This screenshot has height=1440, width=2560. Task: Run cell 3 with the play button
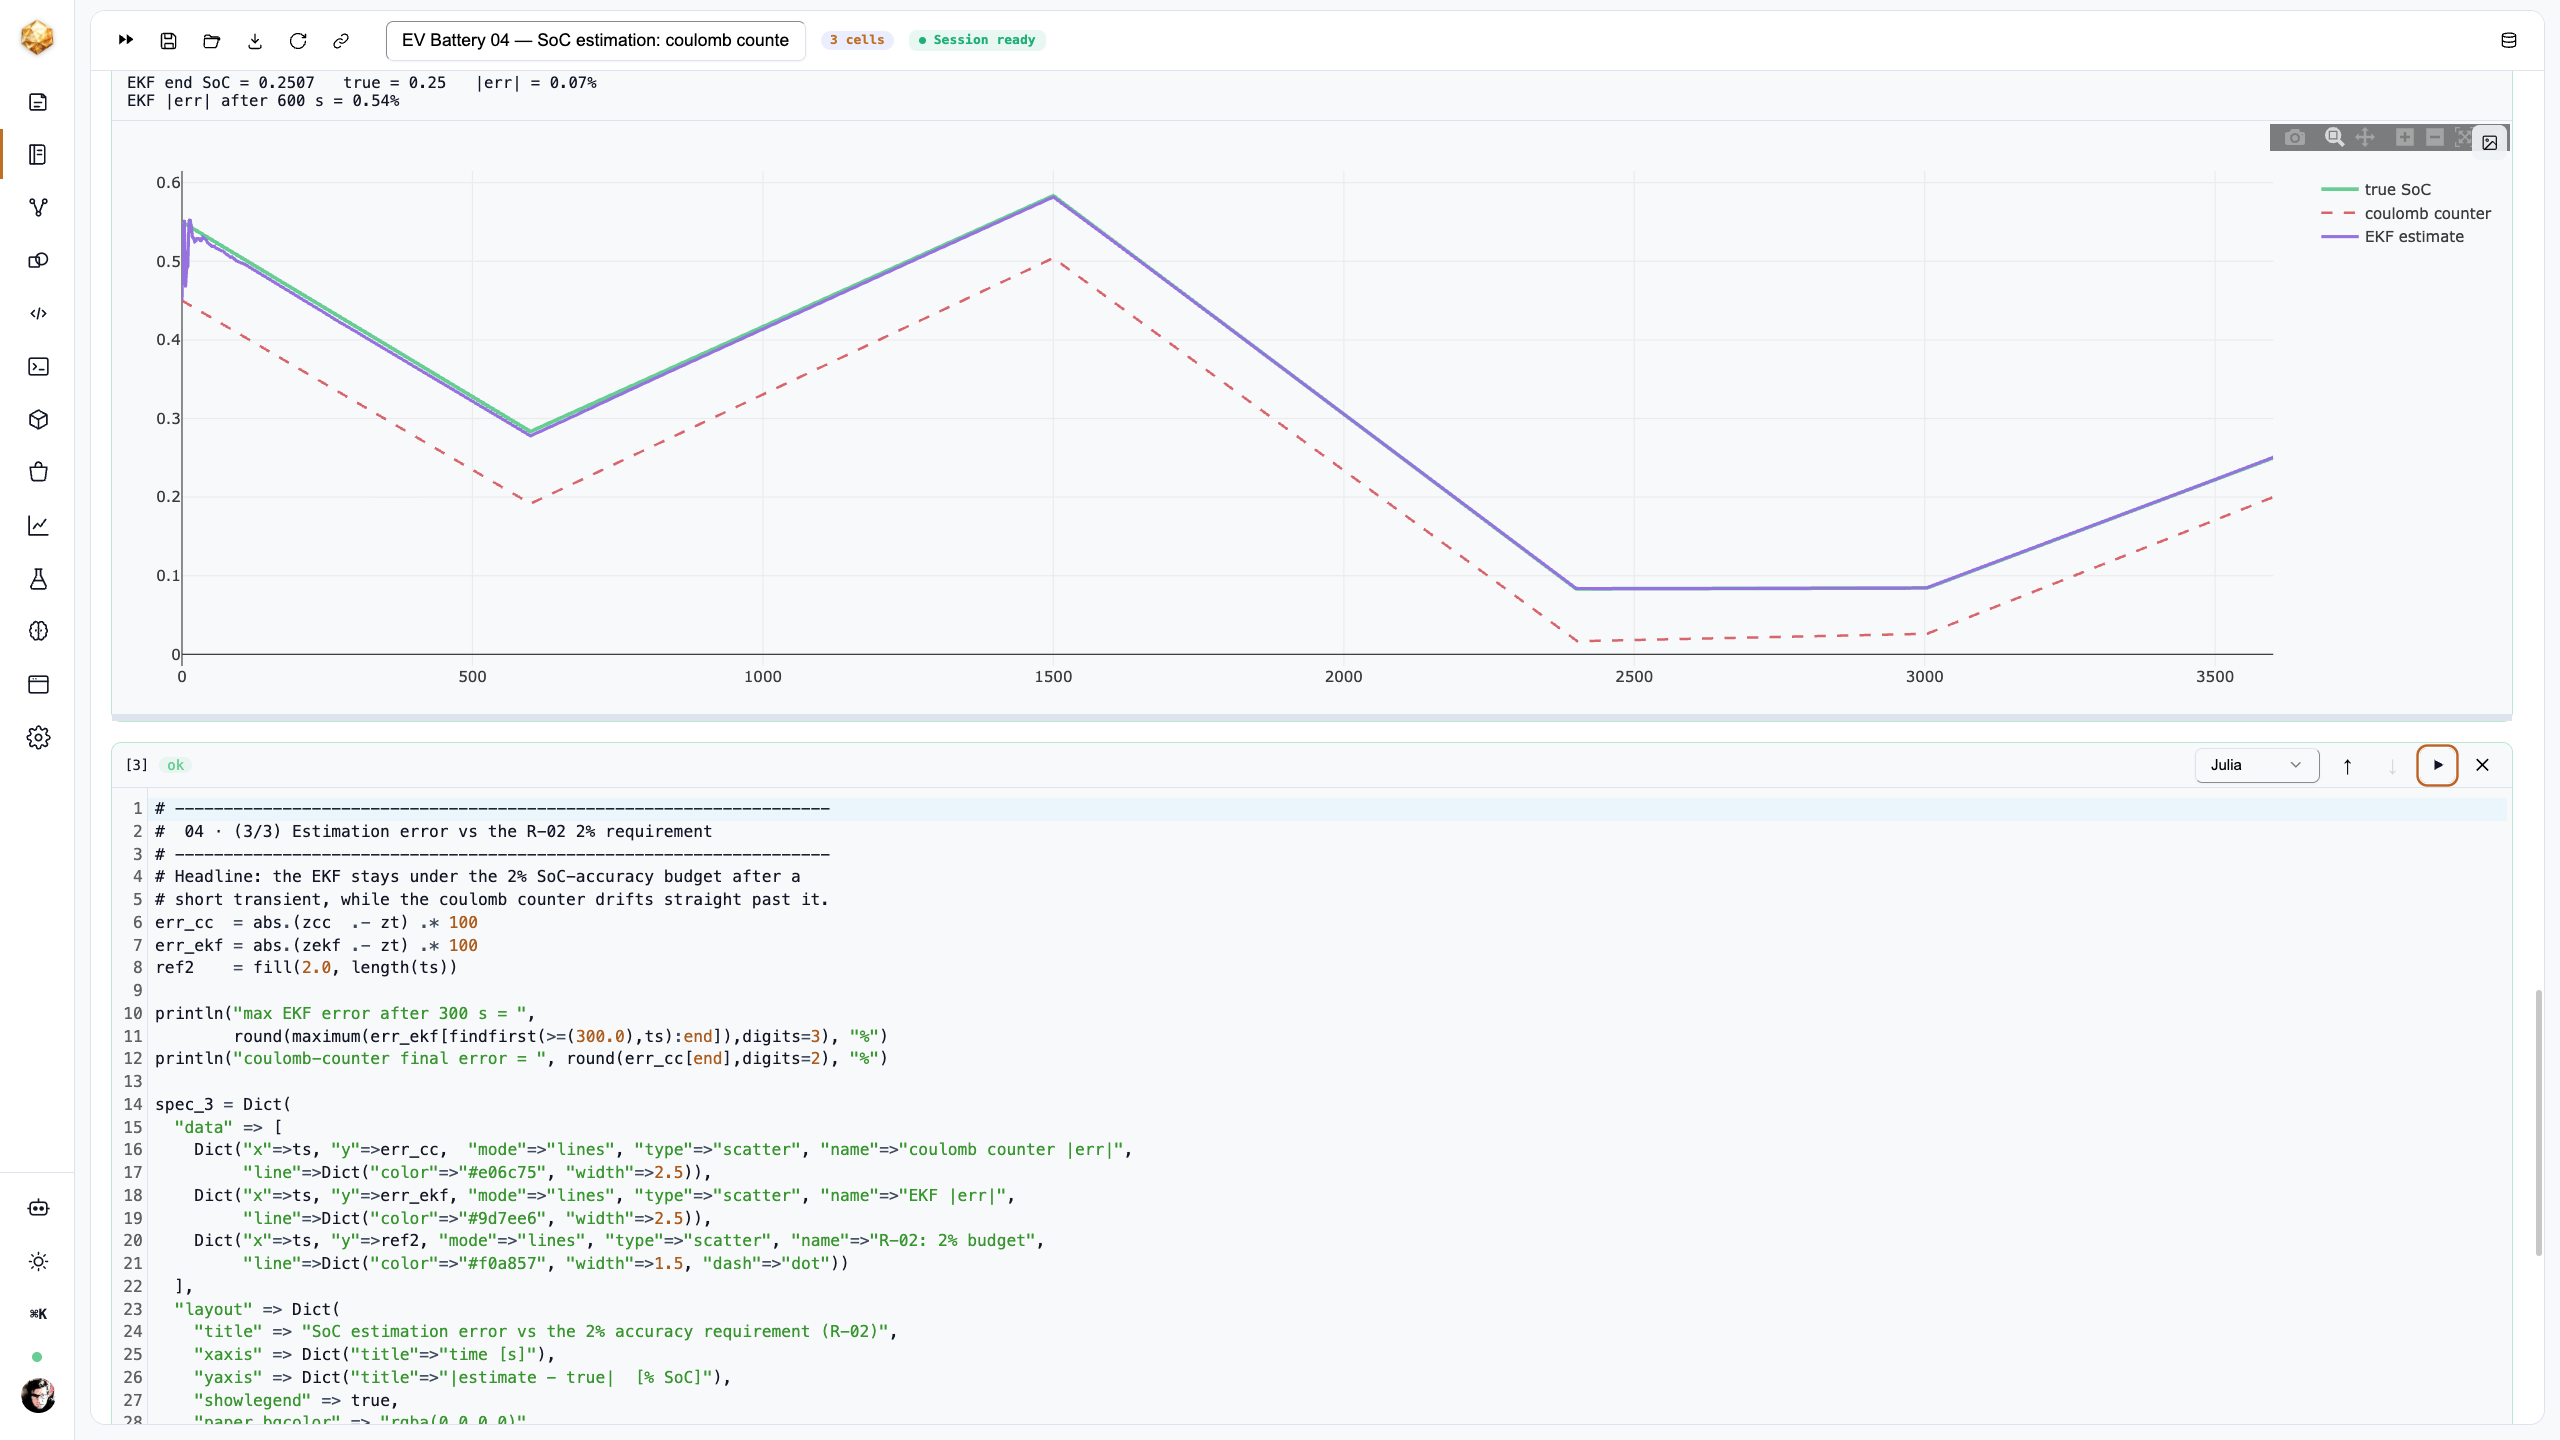(2438, 765)
